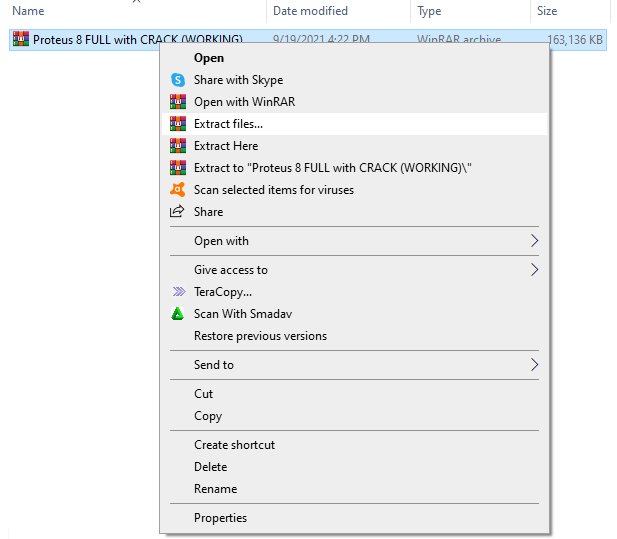The height and width of the screenshot is (539, 617).
Task: Select Restore previous versions
Action: (260, 336)
